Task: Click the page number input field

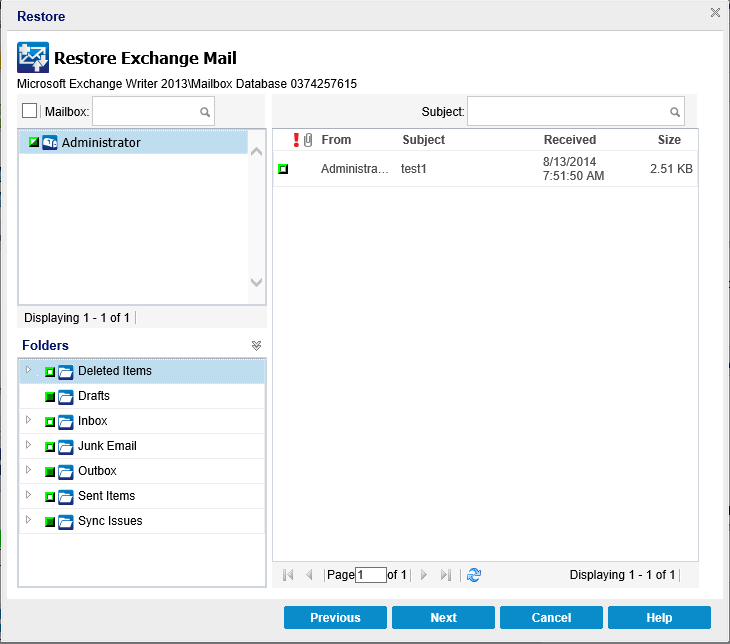Action: click(x=370, y=575)
